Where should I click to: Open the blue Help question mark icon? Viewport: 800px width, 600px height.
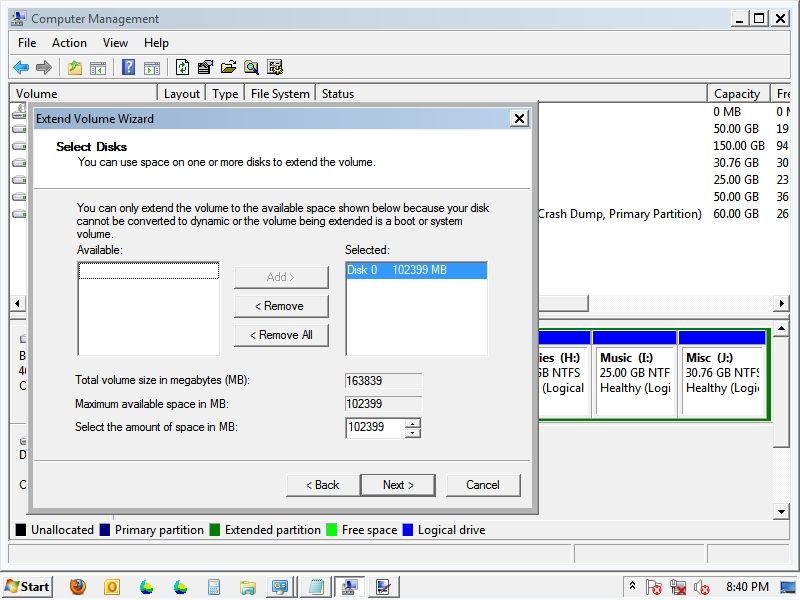pyautogui.click(x=128, y=68)
